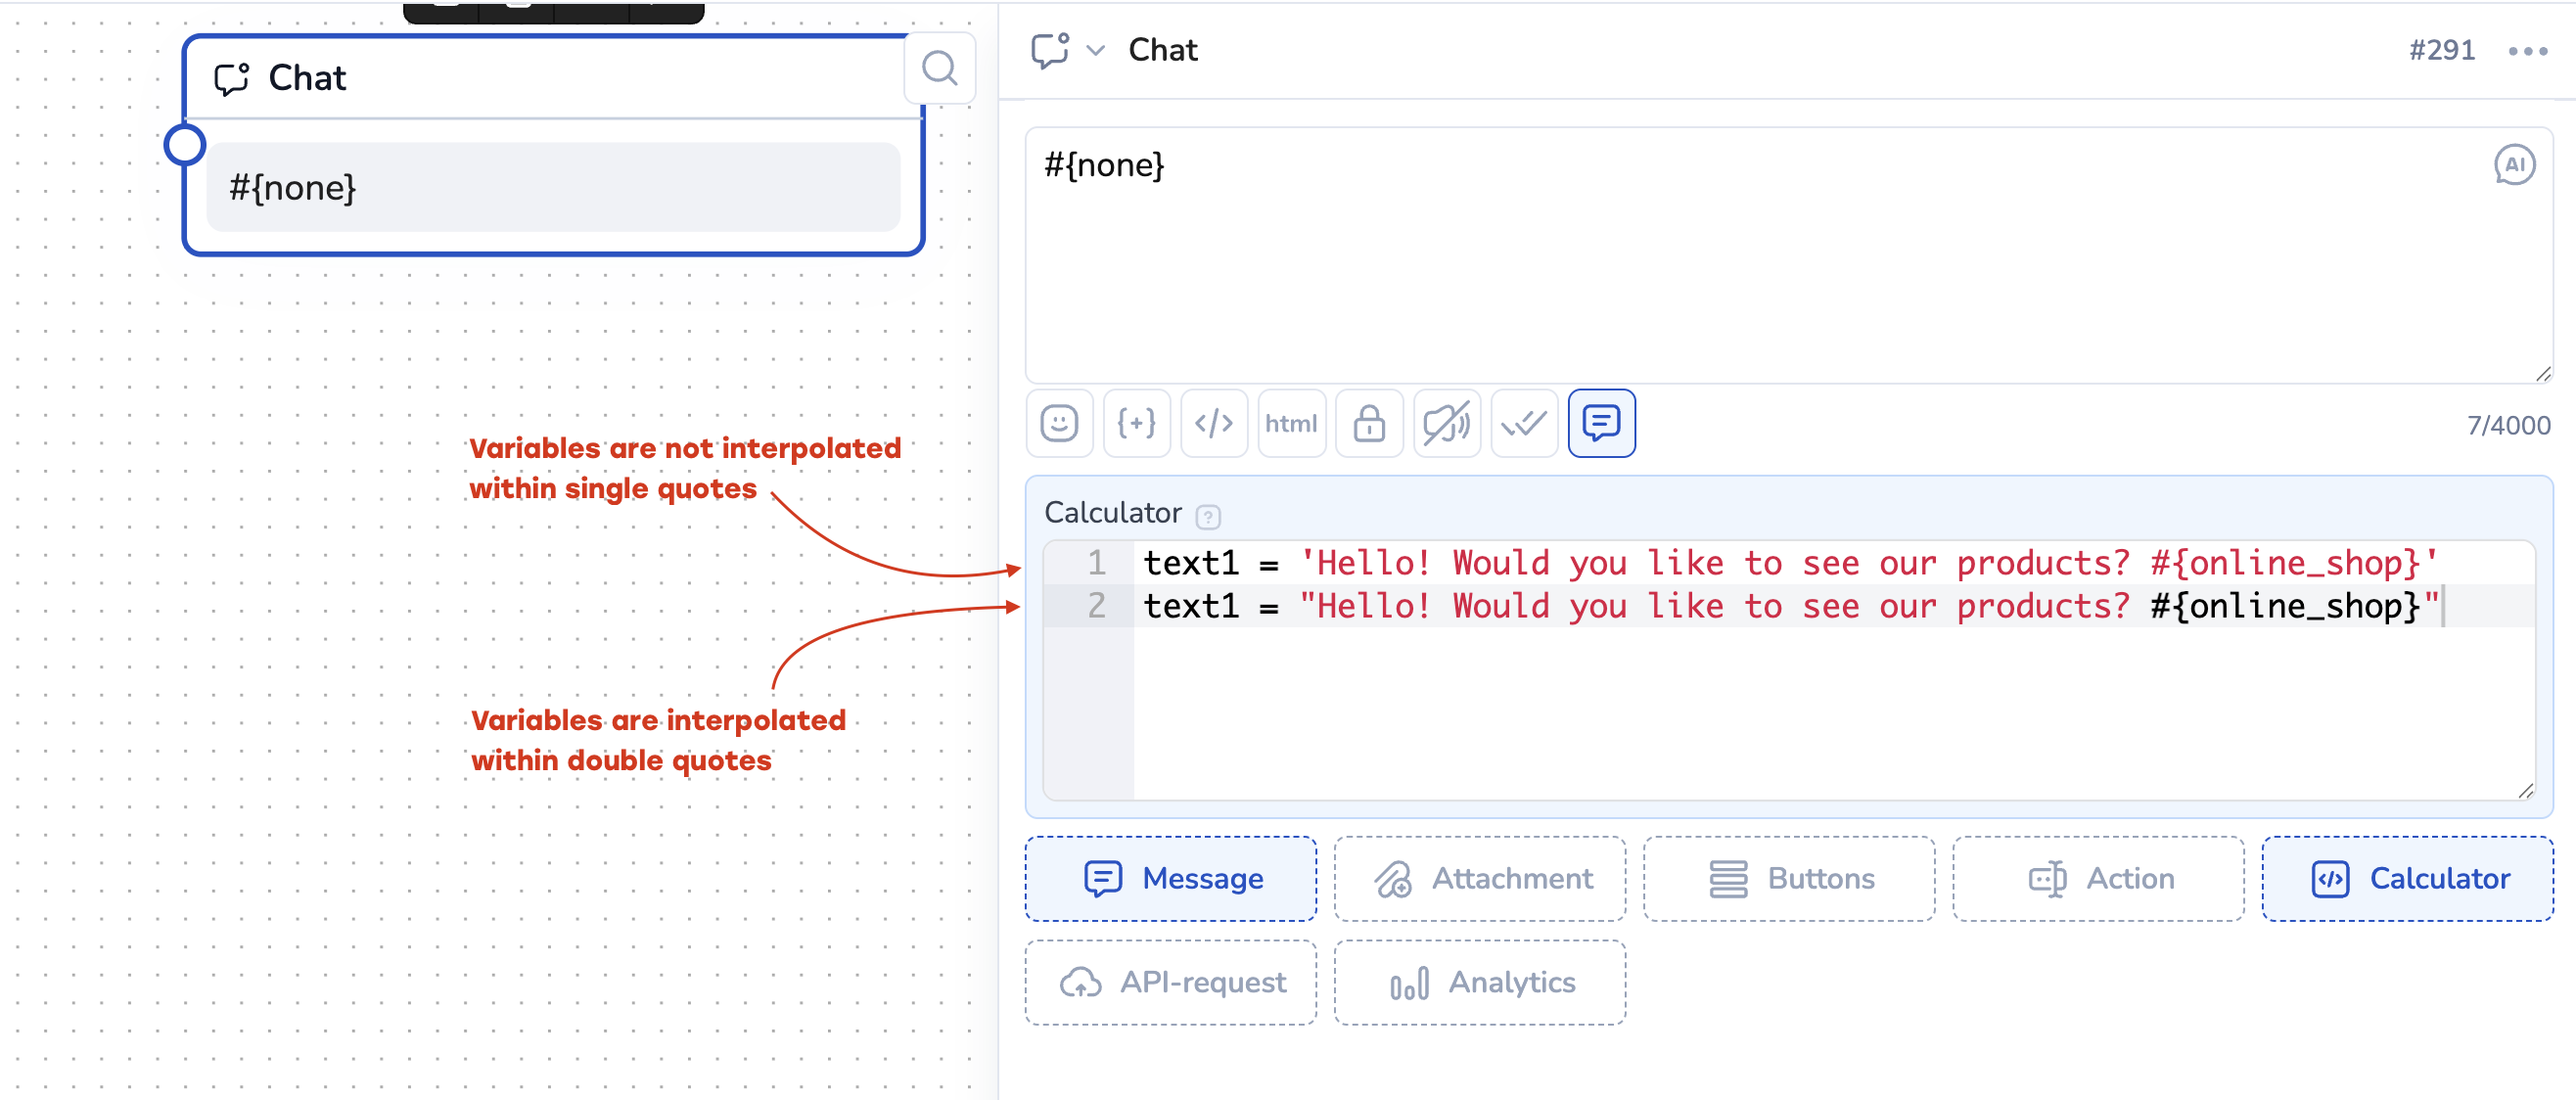The image size is (2576, 1100).
Task: Toggle the html formatting option
Action: [1291, 423]
